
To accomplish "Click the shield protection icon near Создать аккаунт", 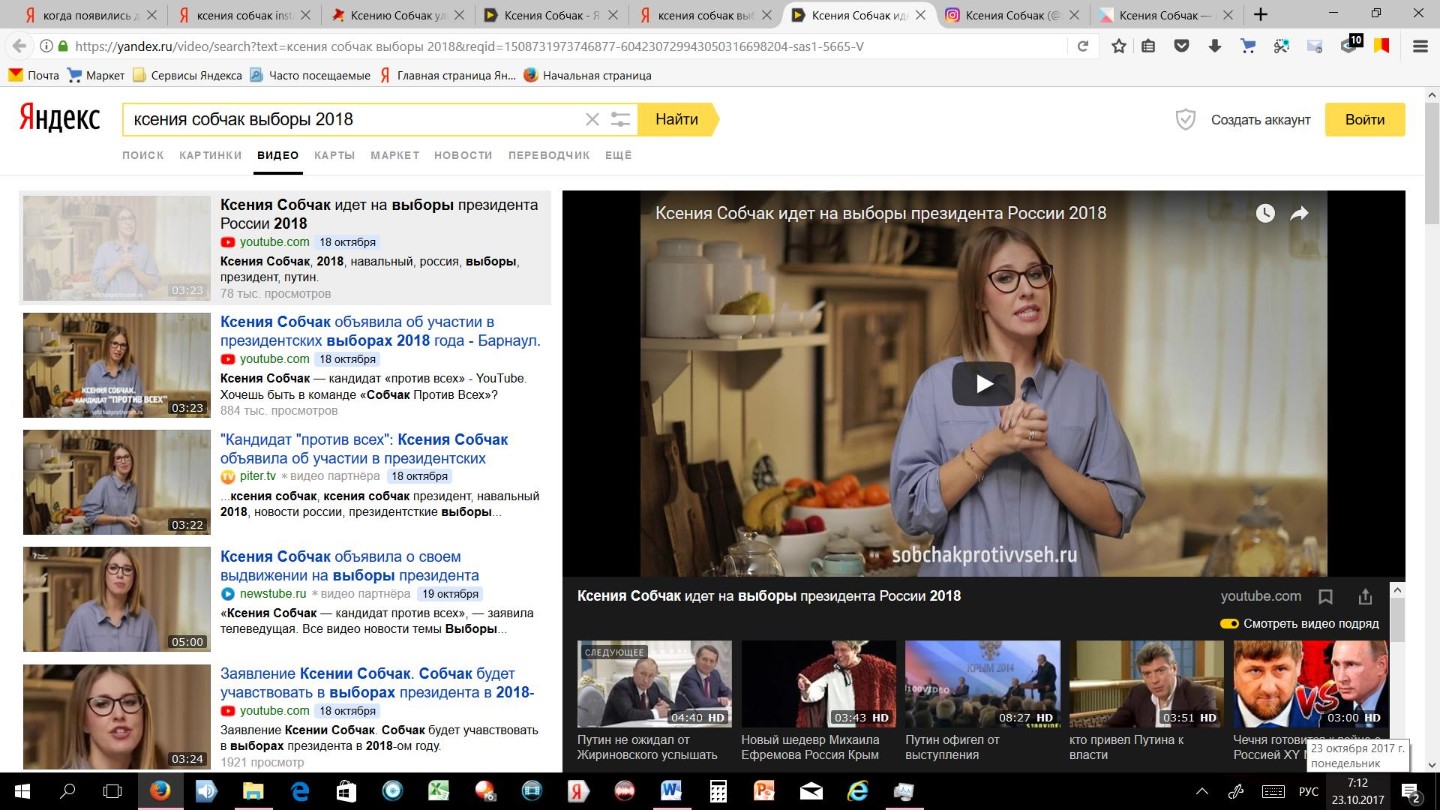I will point(1185,119).
